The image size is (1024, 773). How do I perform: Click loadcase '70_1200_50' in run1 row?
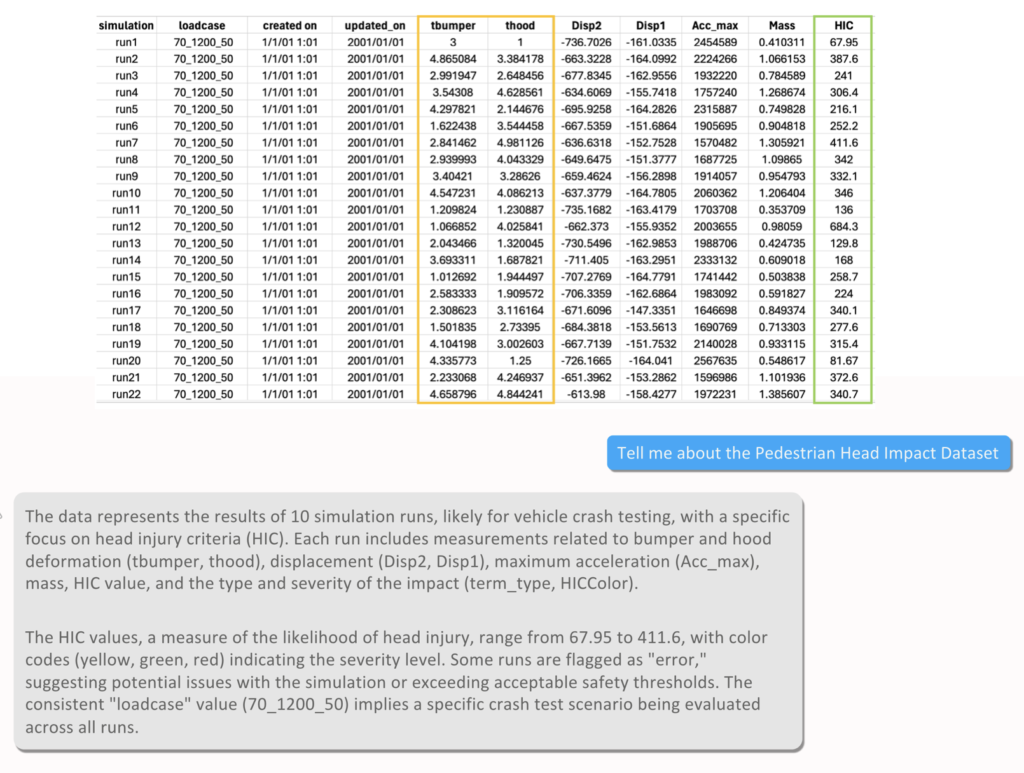tap(203, 42)
